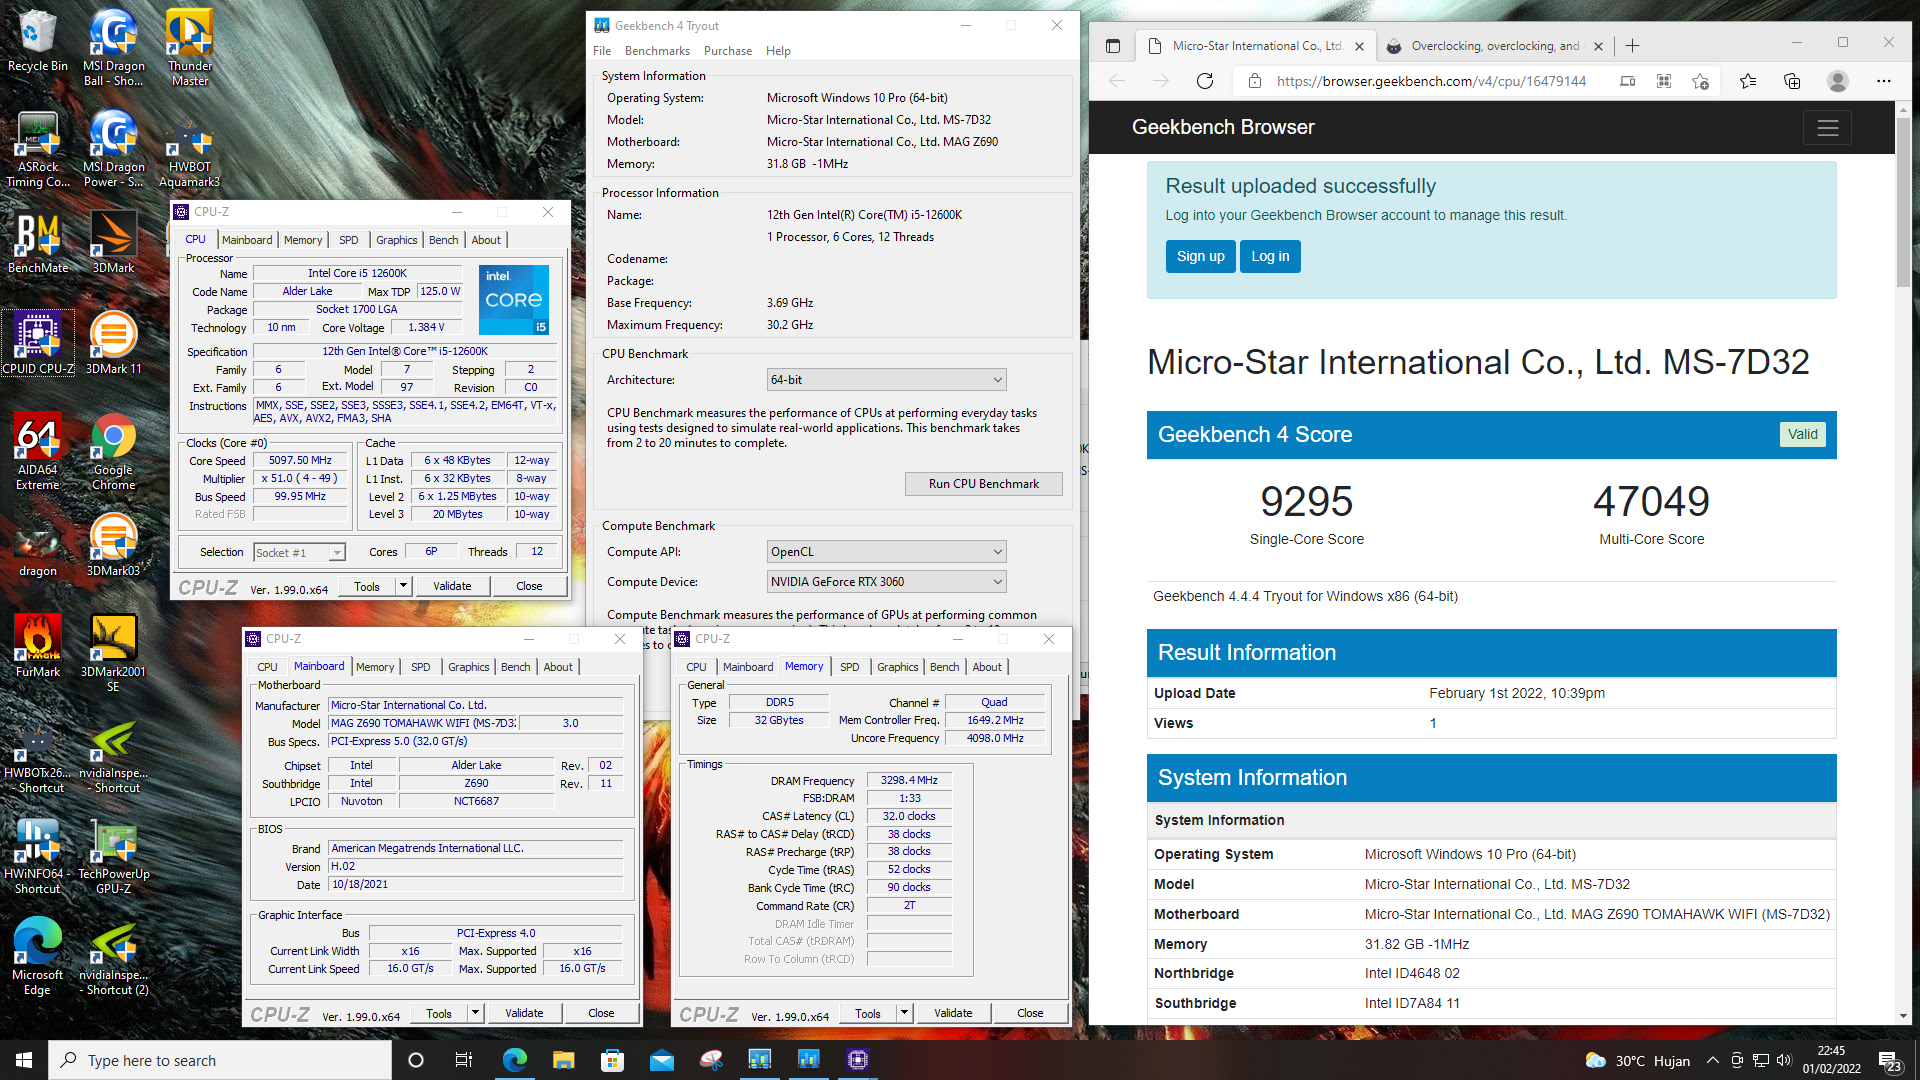This screenshot has width=1920, height=1080.
Task: Click the taskbar clock showing 22:45
Action: tap(1831, 1060)
